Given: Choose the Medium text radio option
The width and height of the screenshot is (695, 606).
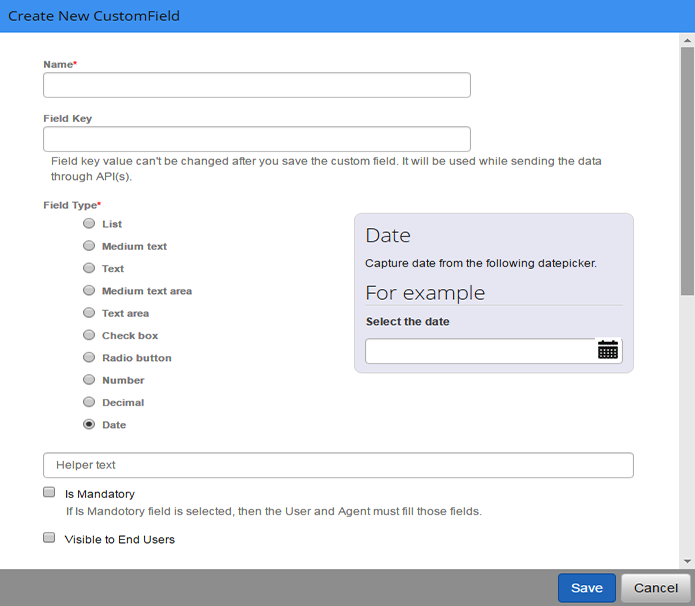Looking at the screenshot, I should 89,246.
